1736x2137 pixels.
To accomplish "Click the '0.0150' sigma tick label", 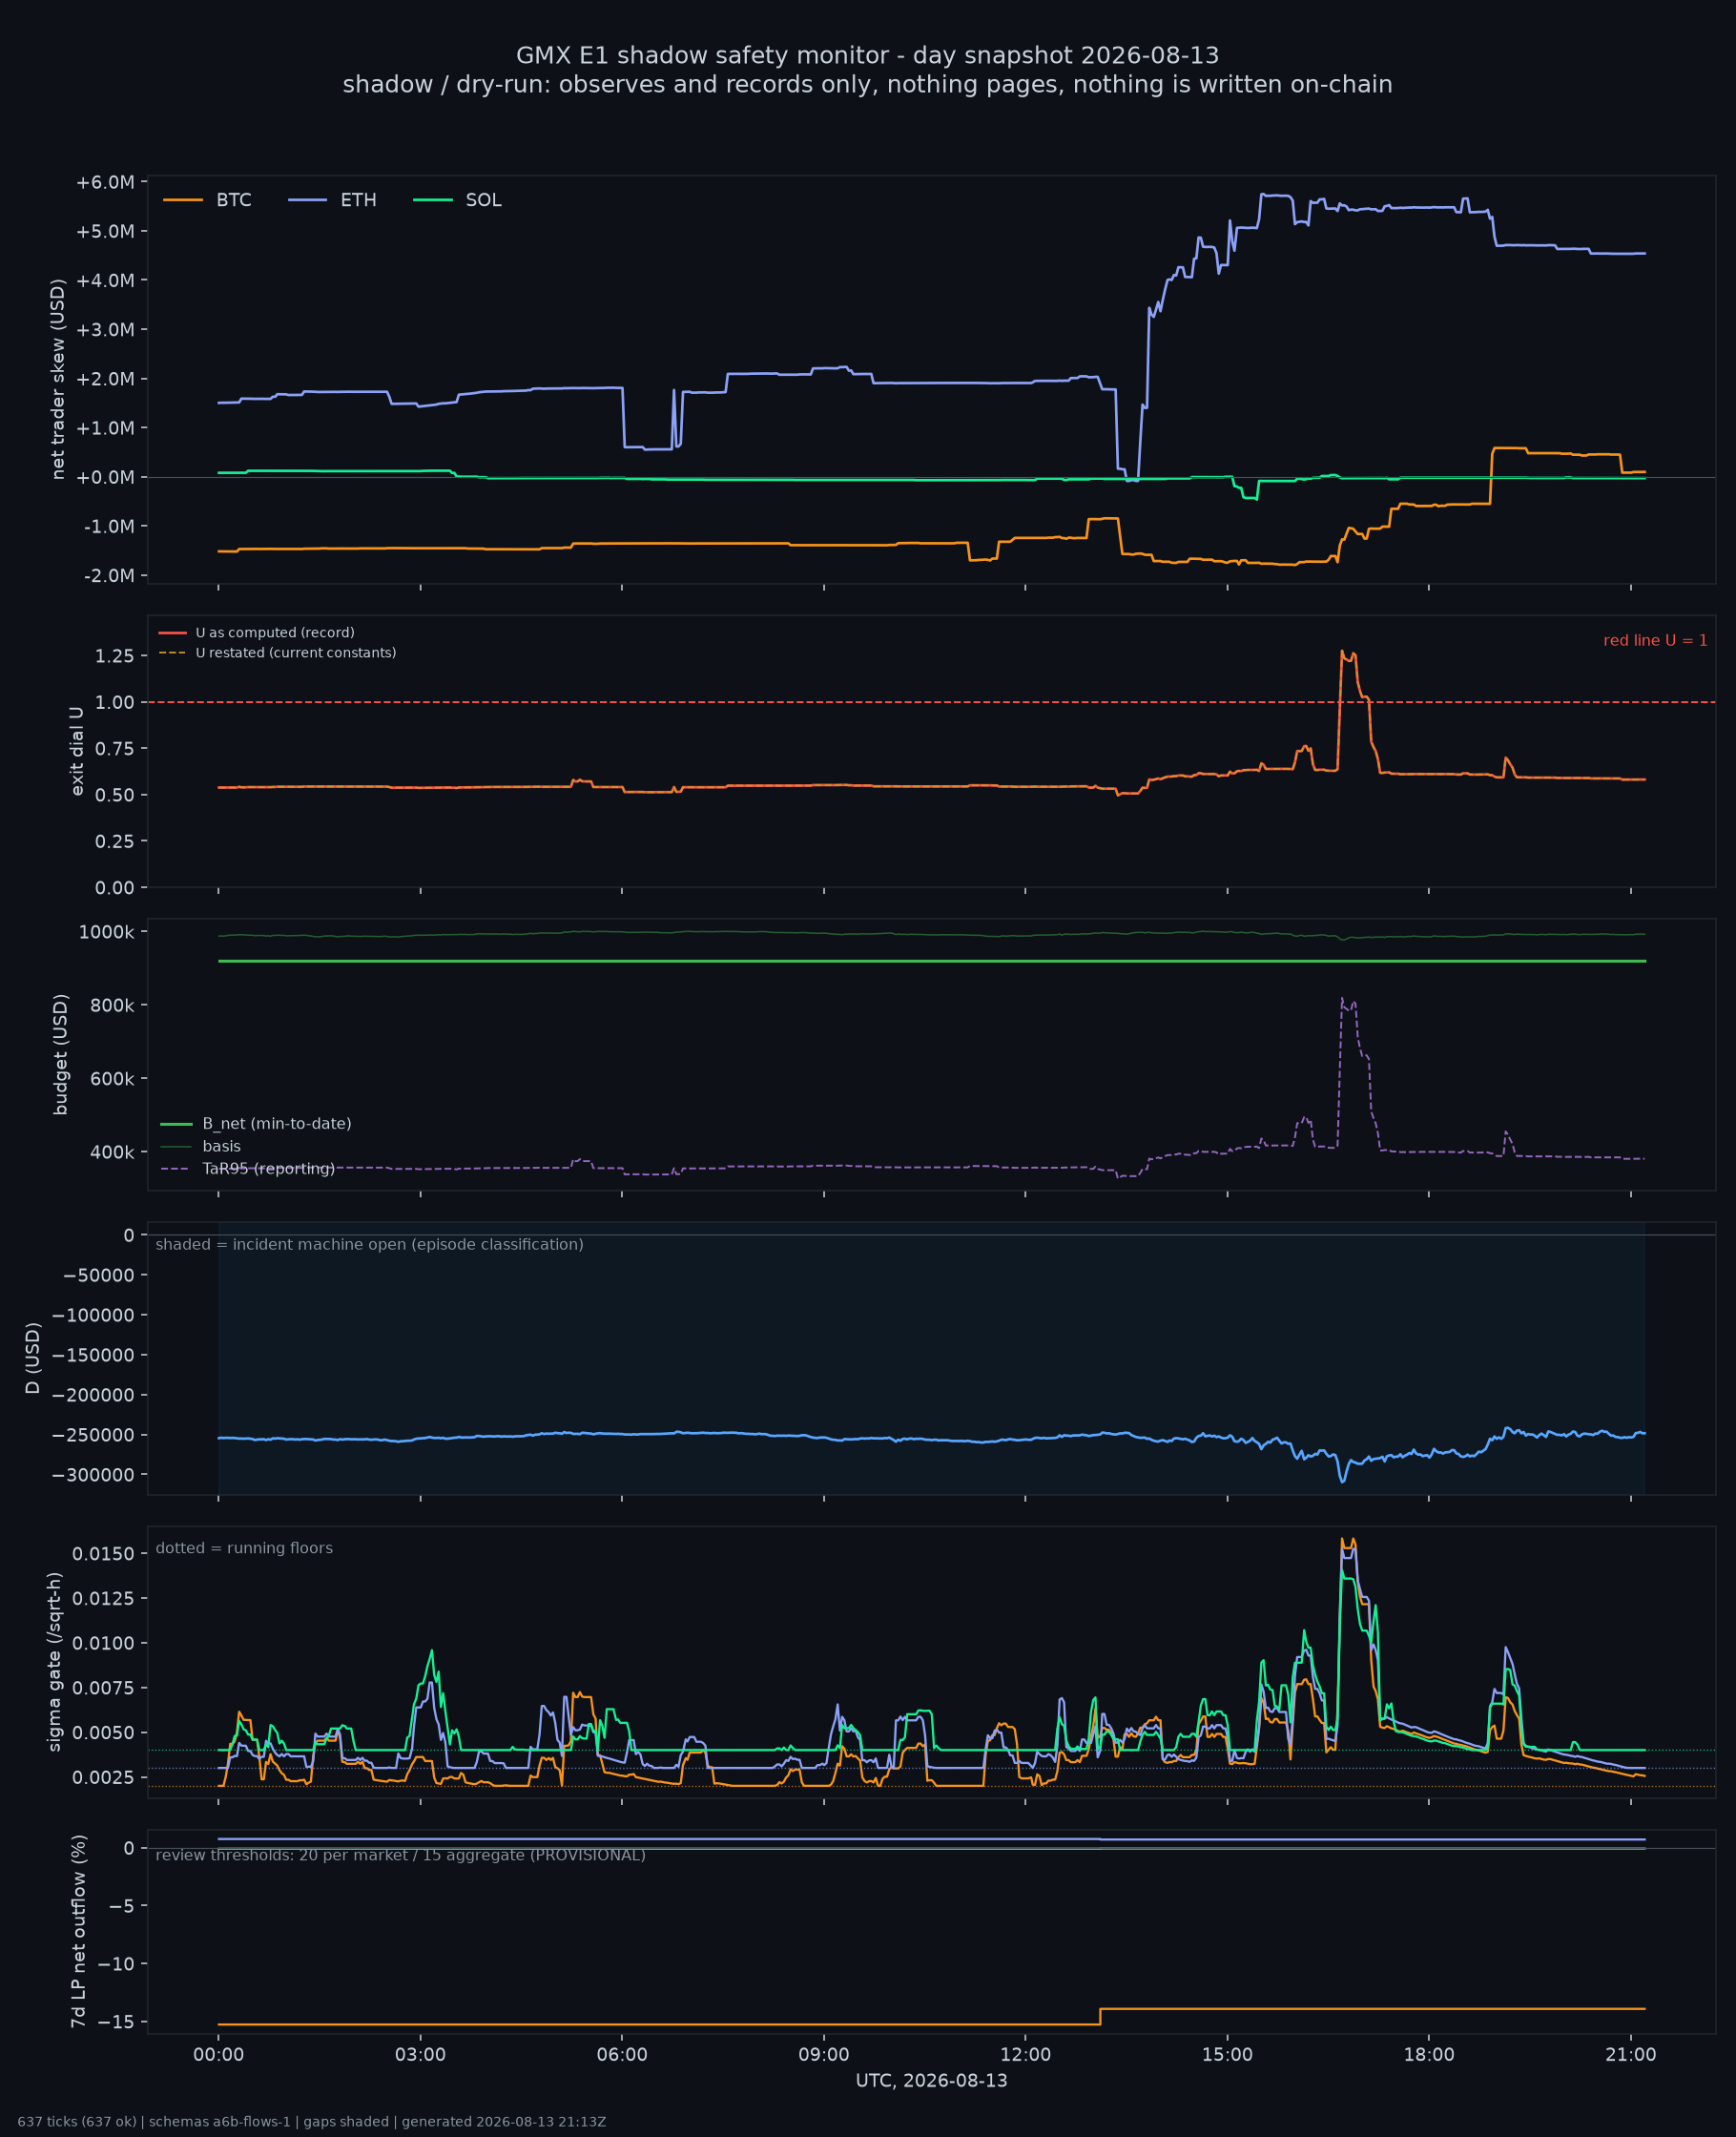I will (104, 1553).
